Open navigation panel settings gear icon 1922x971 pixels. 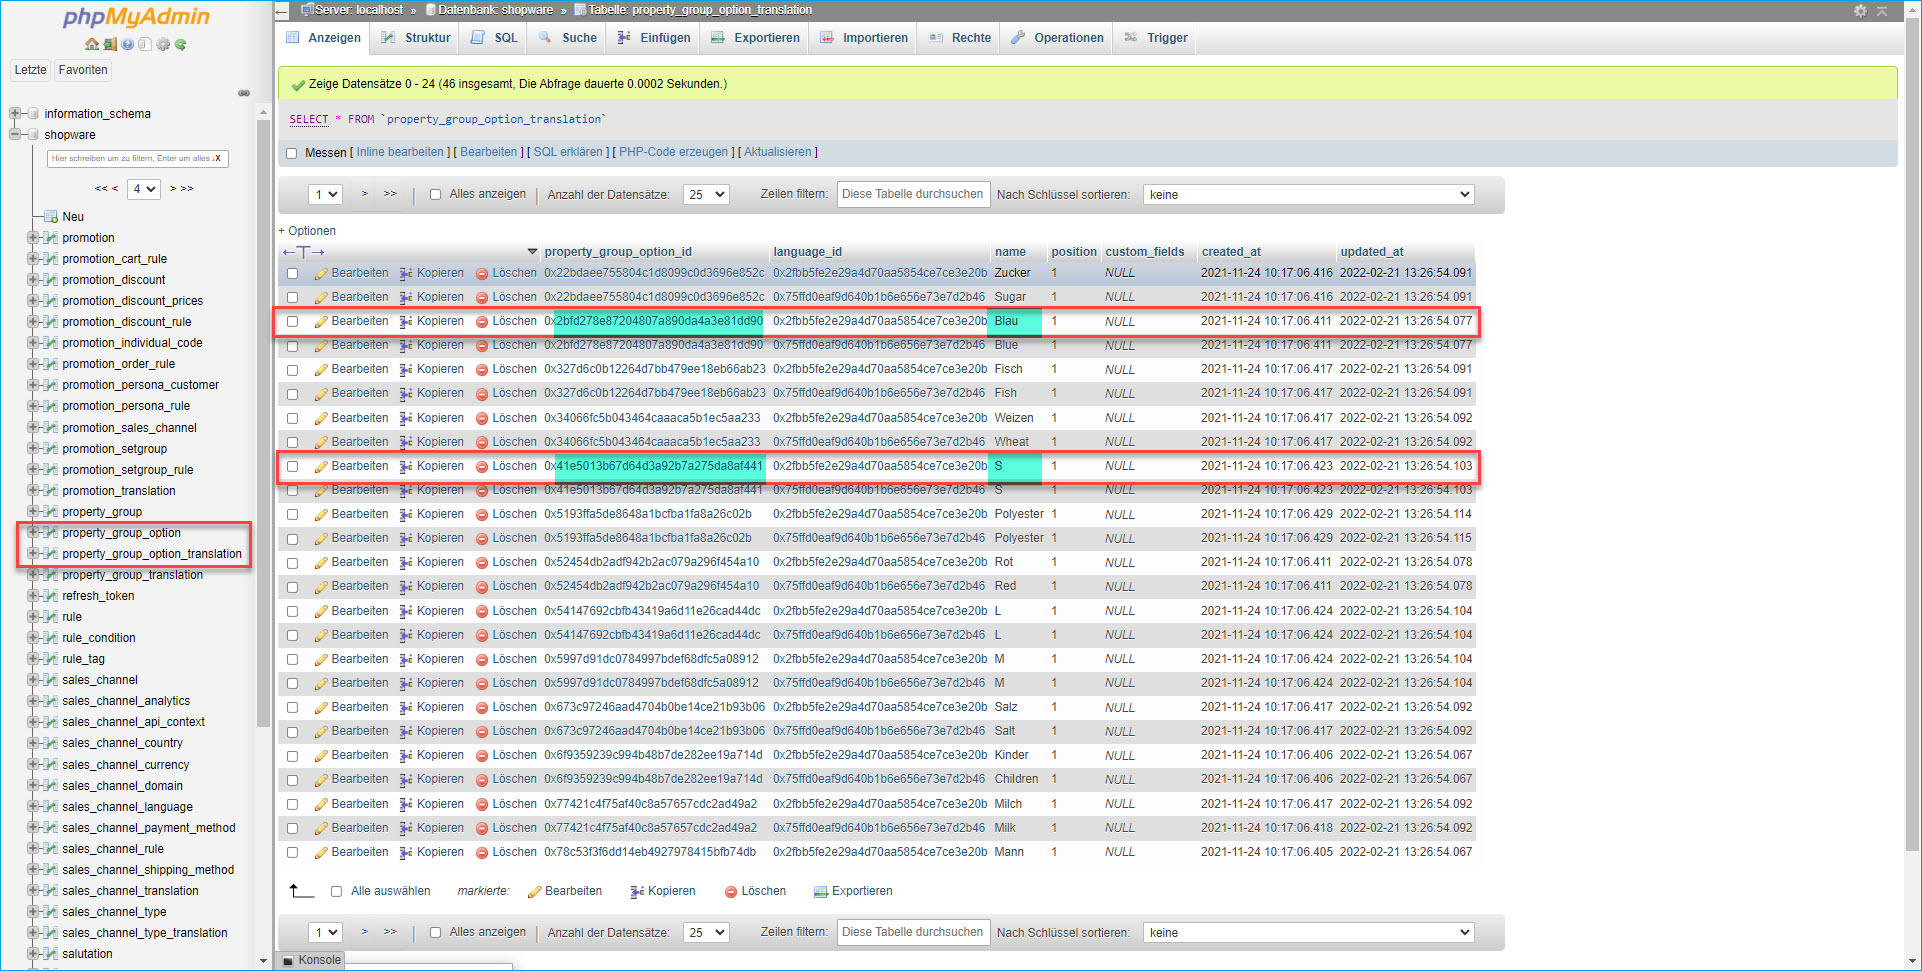tap(163, 44)
